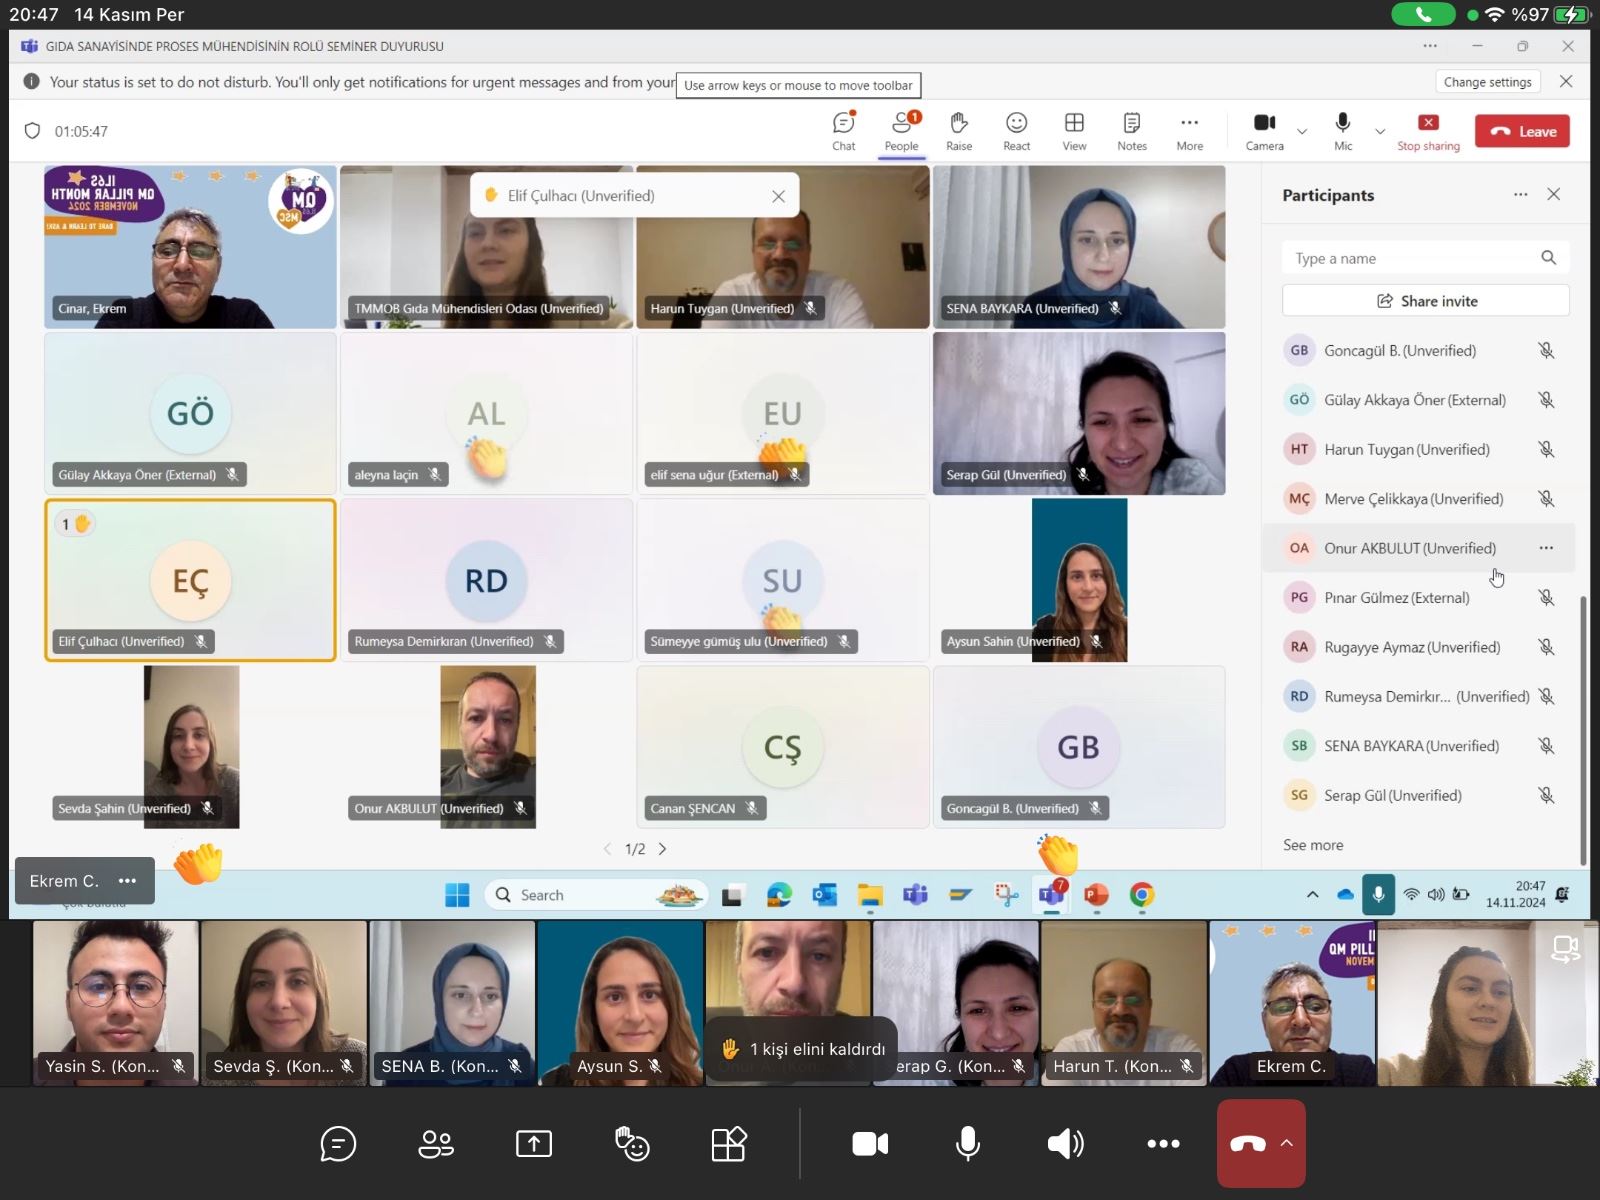
Task: Open meeting Notes
Action: click(1131, 130)
